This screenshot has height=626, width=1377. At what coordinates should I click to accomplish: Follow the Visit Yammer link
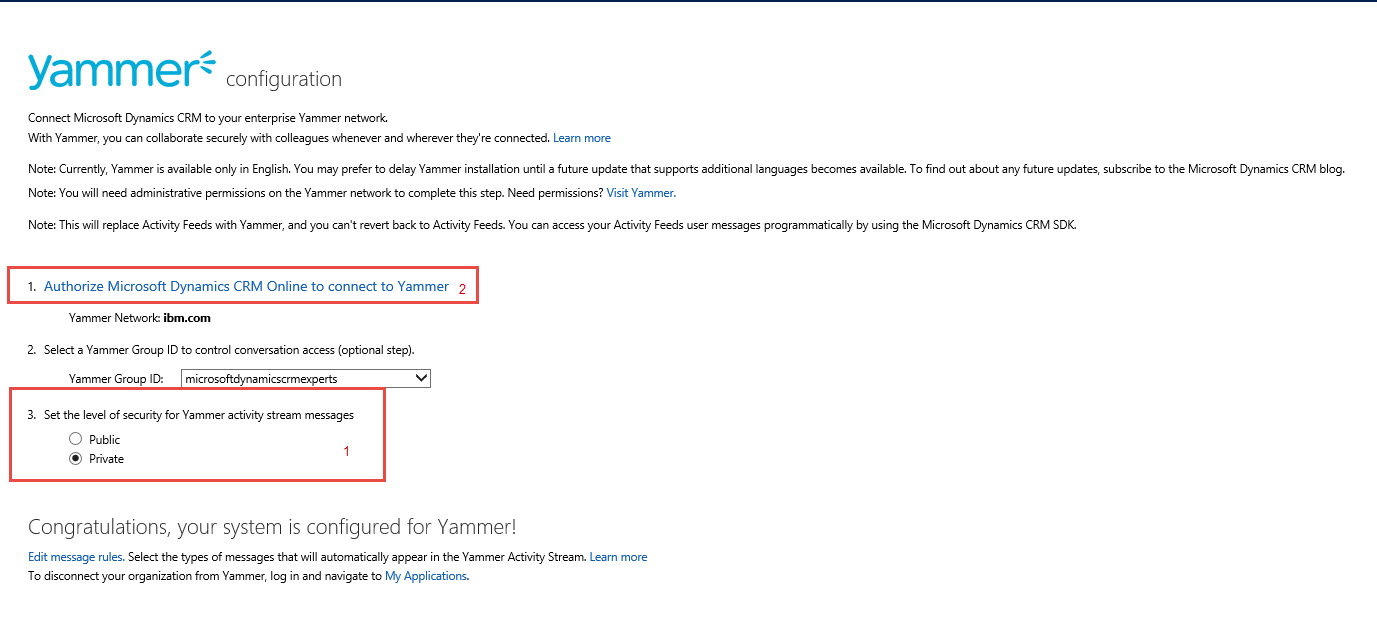pos(640,192)
